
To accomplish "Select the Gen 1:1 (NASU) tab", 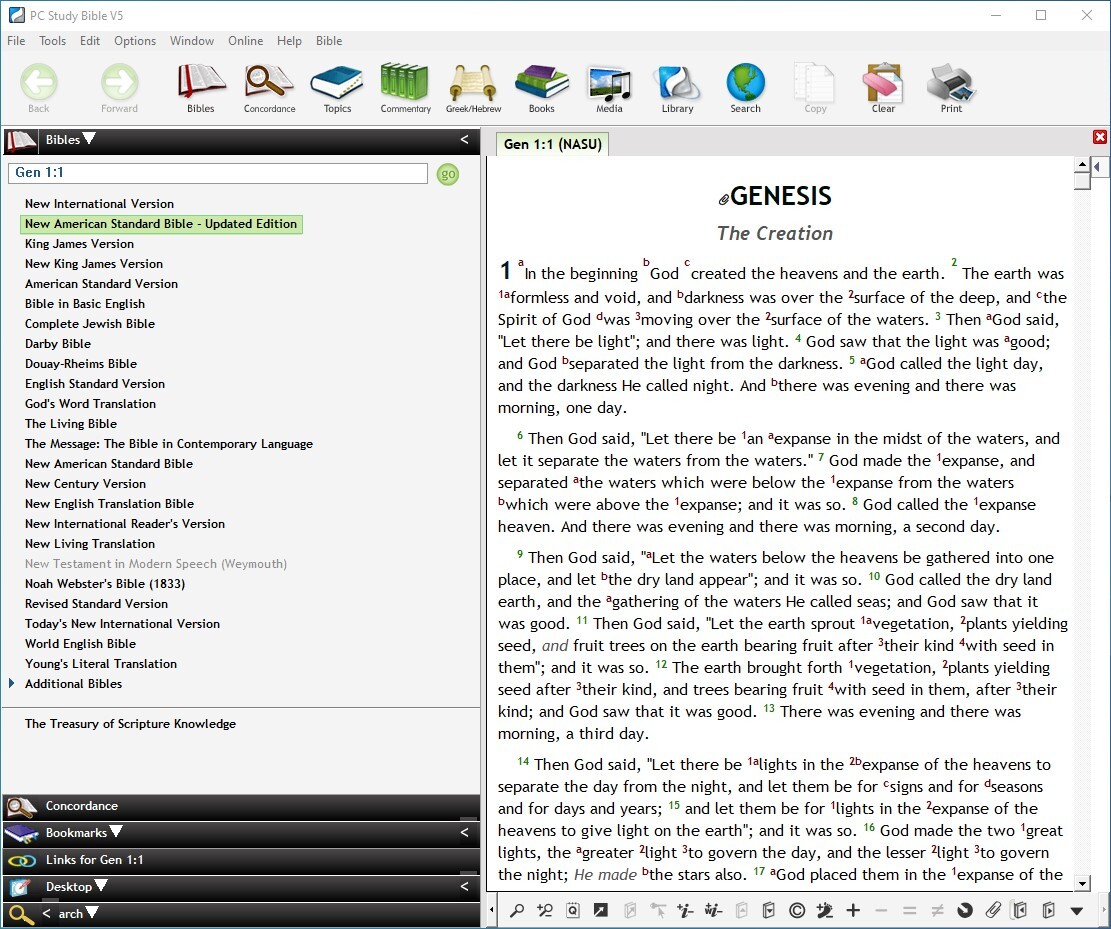I will tap(553, 144).
